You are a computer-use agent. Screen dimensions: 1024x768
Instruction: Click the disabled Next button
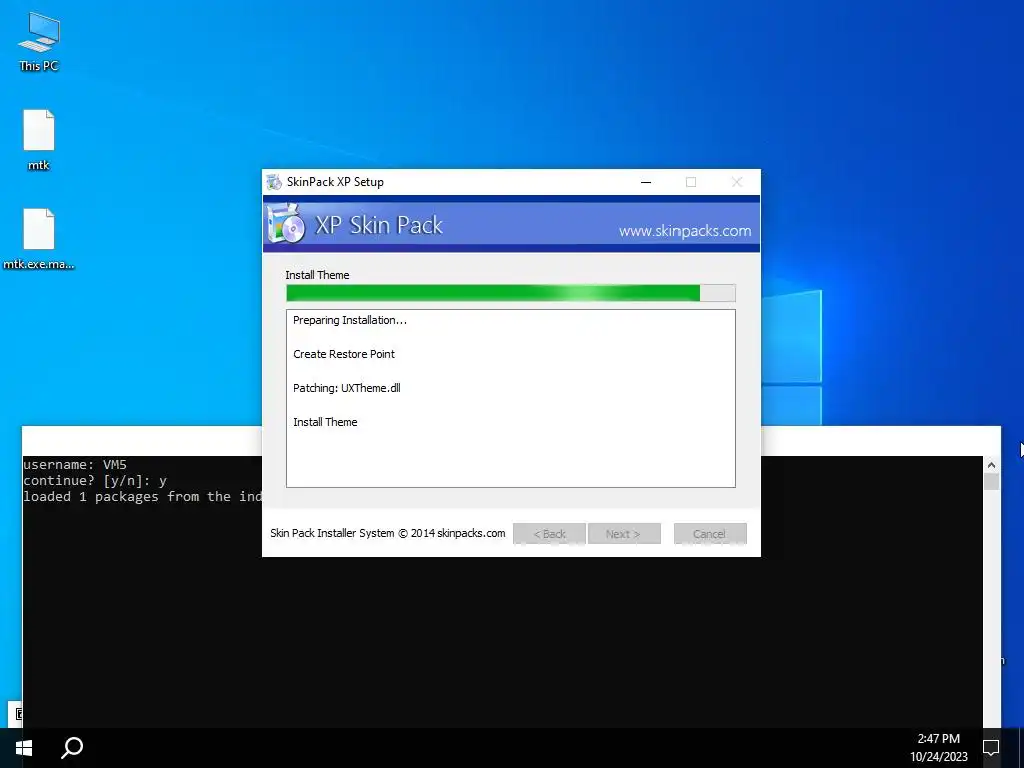pyautogui.click(x=624, y=534)
